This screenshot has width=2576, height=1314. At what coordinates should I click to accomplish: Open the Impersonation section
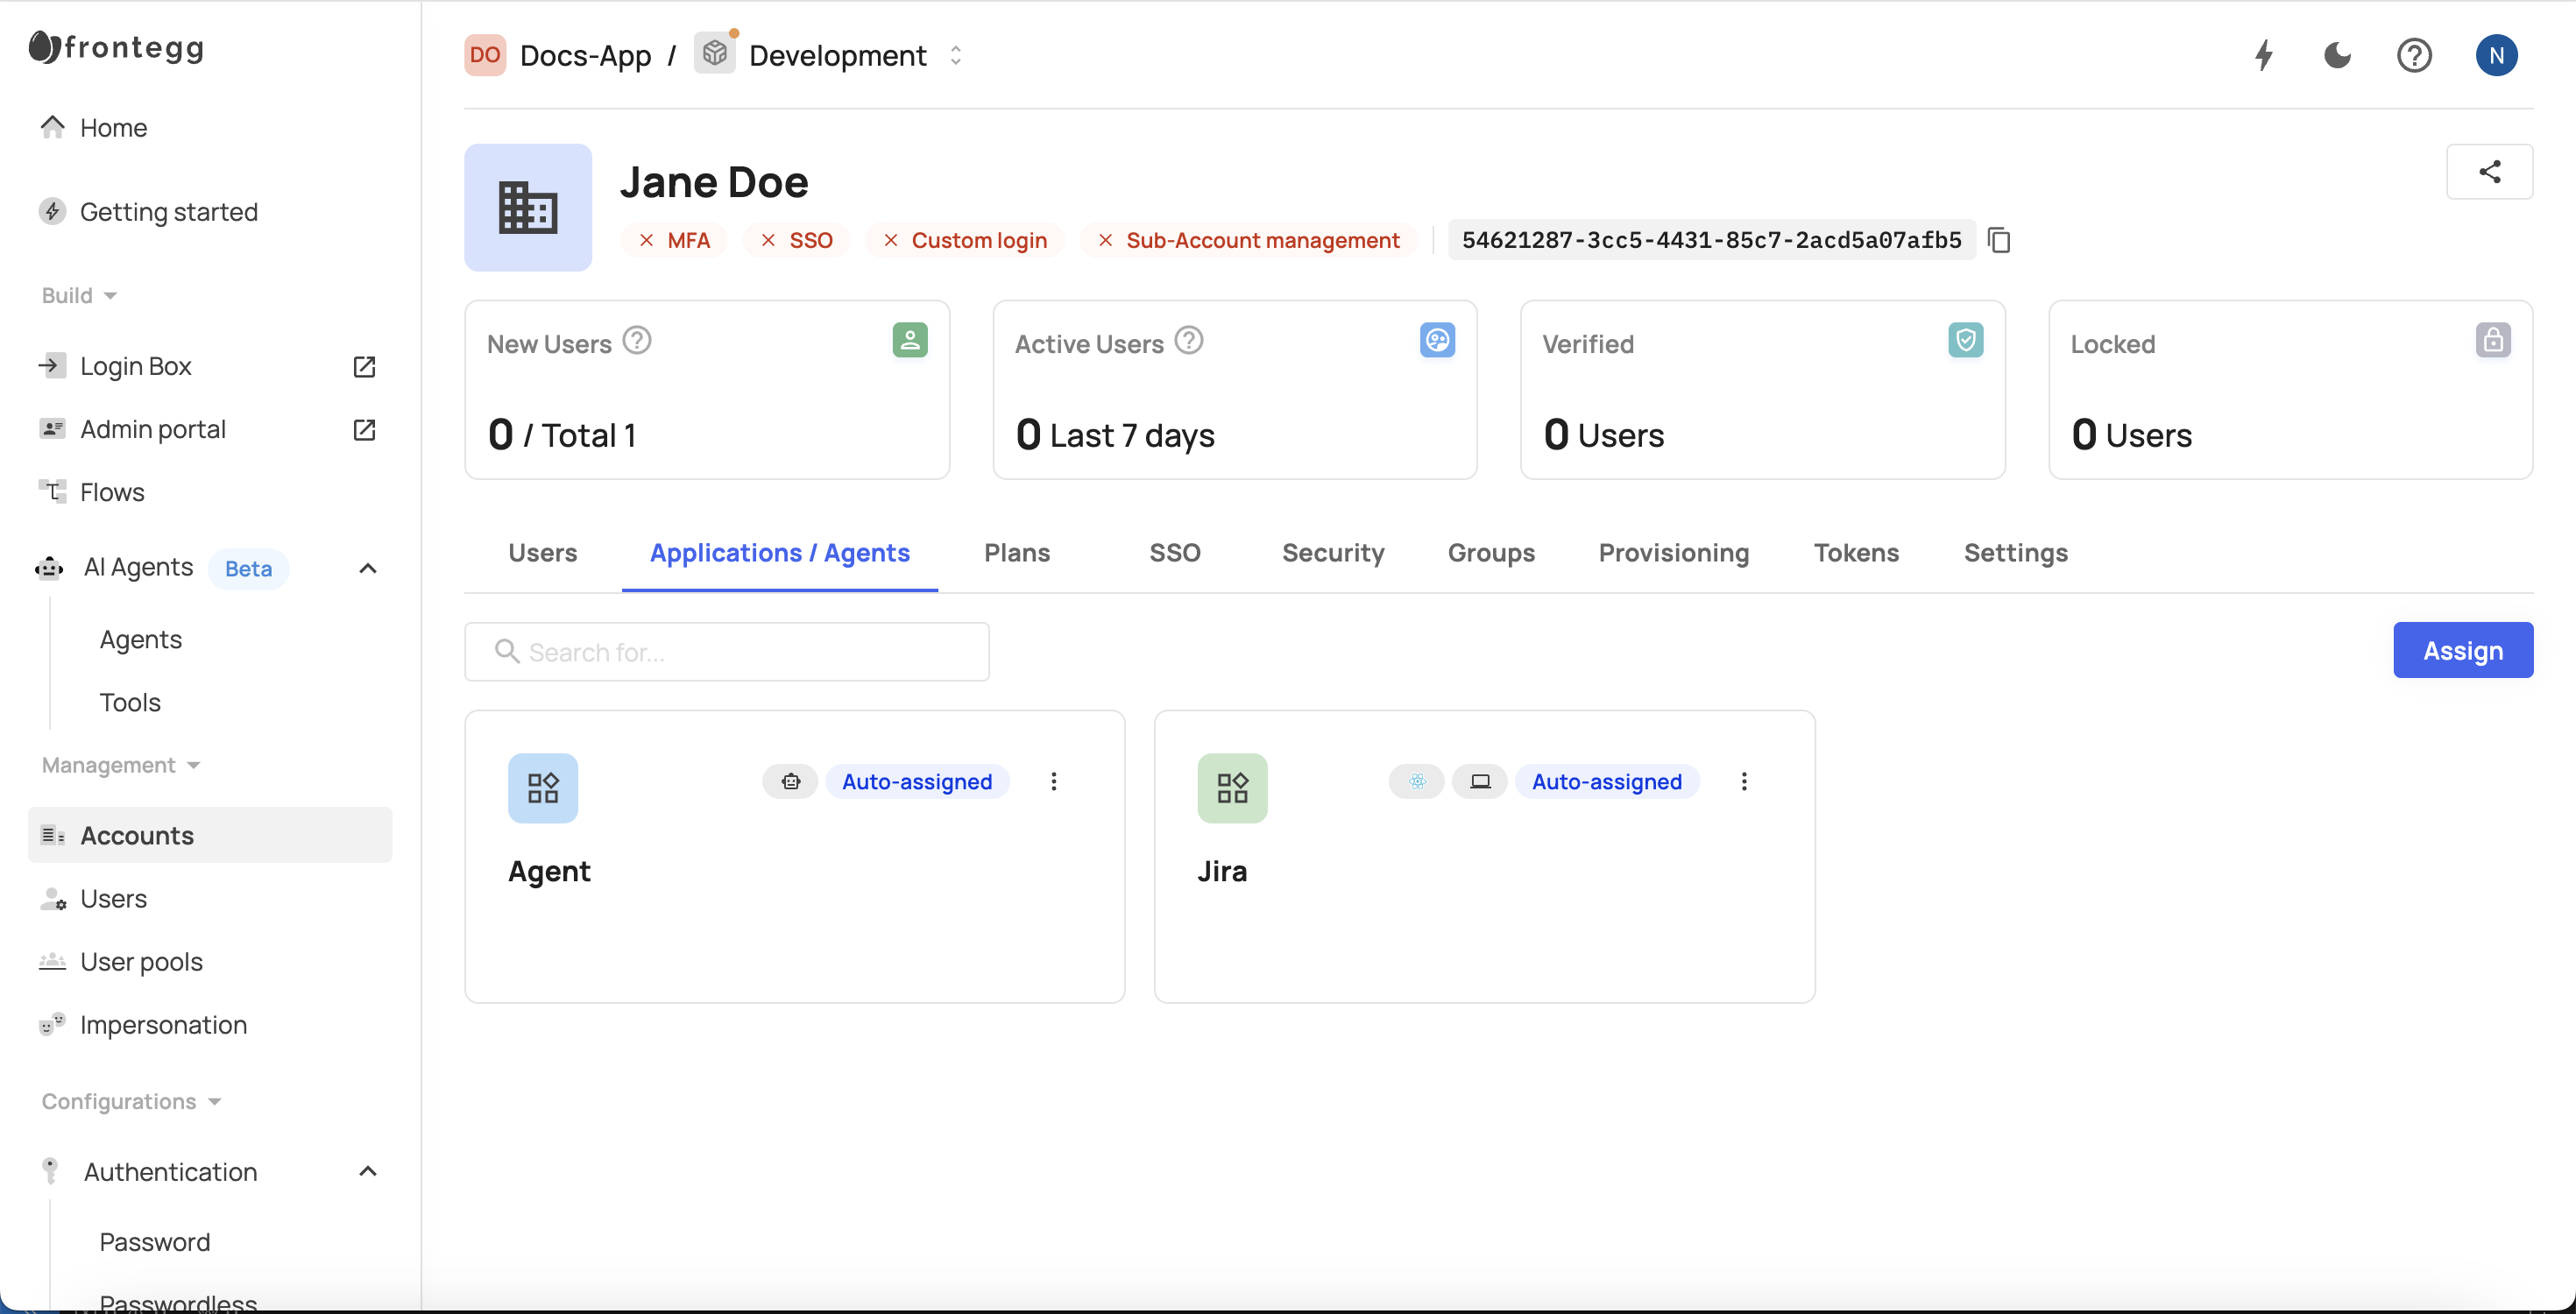163,1024
